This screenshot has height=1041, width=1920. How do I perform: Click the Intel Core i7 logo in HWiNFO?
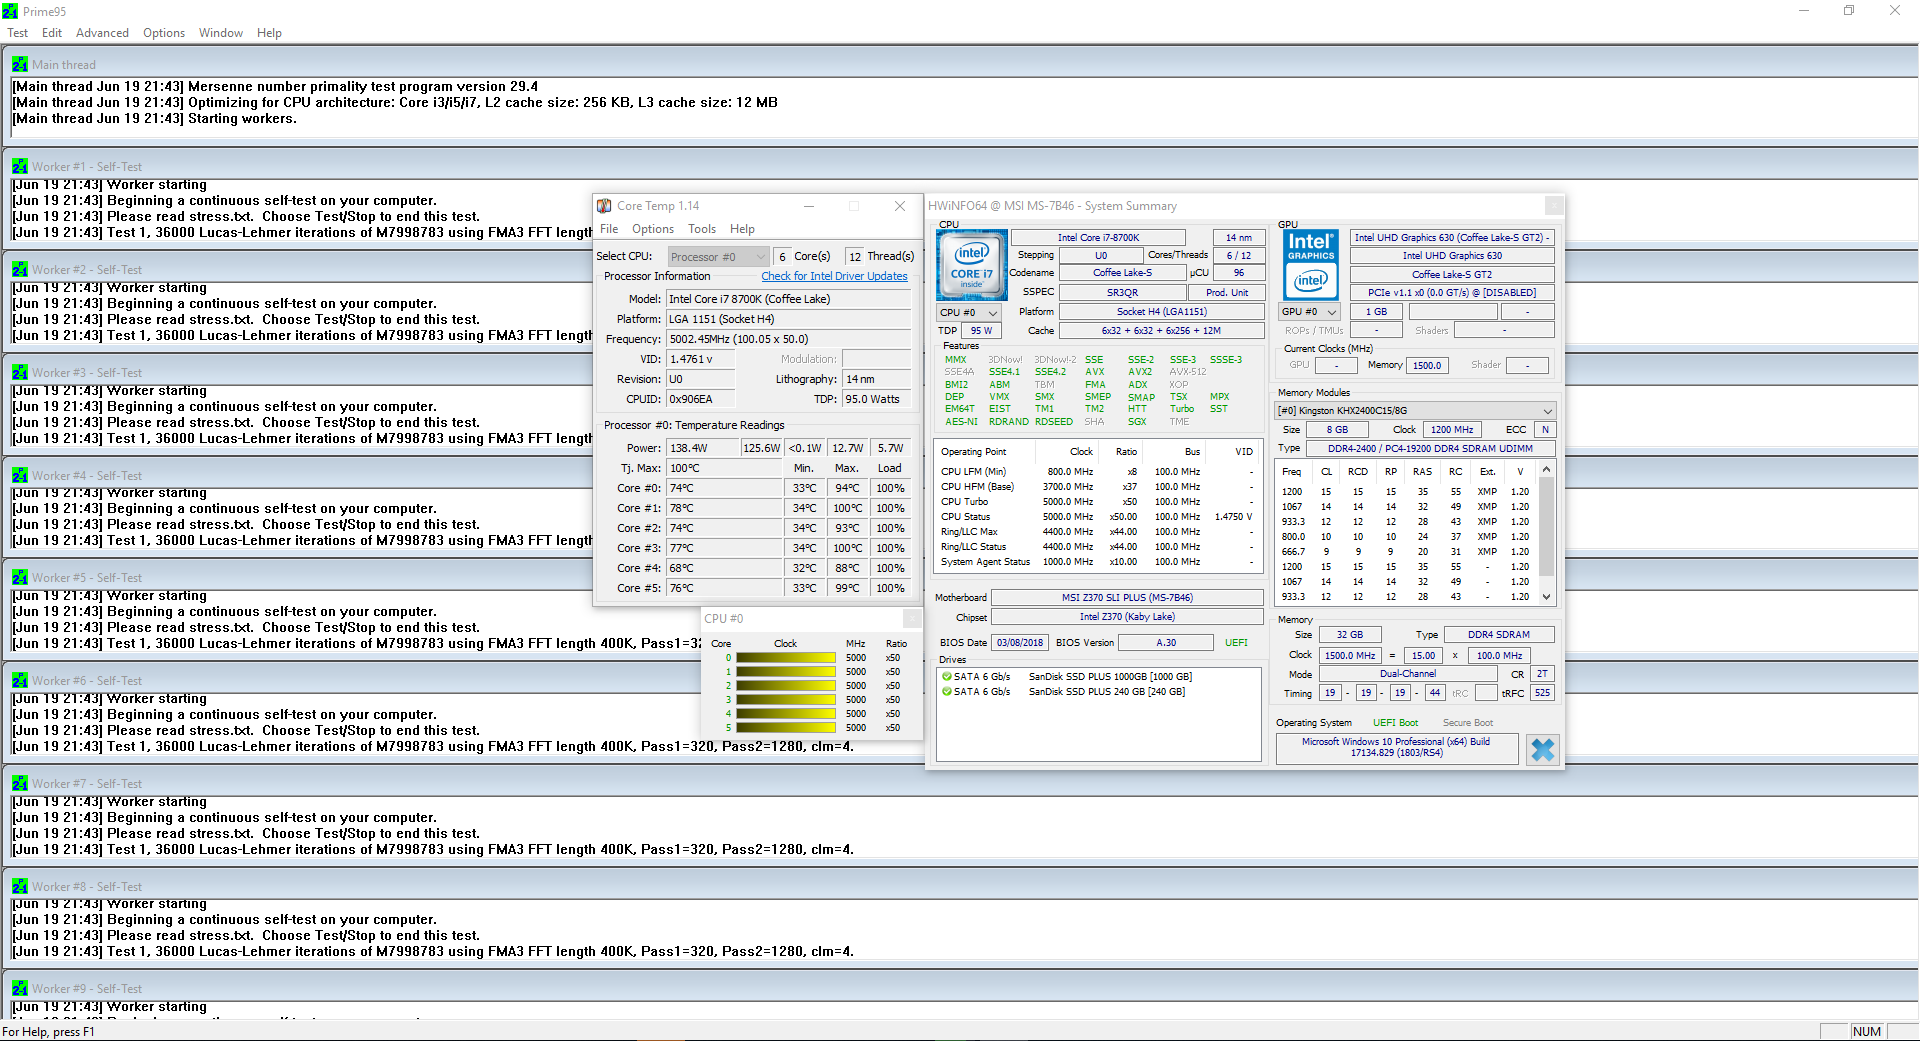(971, 265)
